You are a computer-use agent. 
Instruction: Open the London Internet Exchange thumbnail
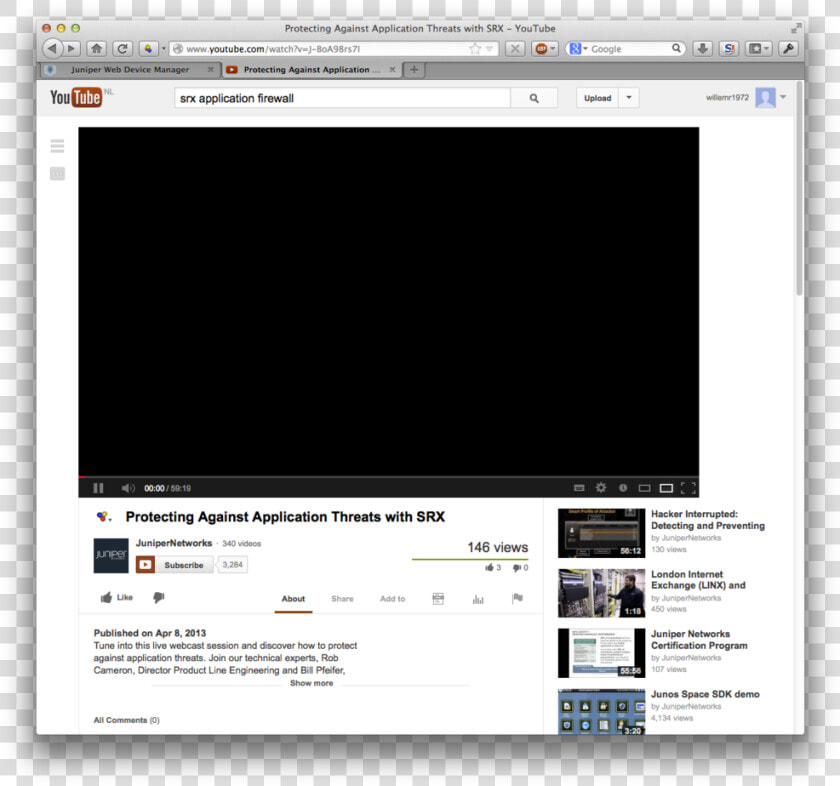(x=601, y=593)
